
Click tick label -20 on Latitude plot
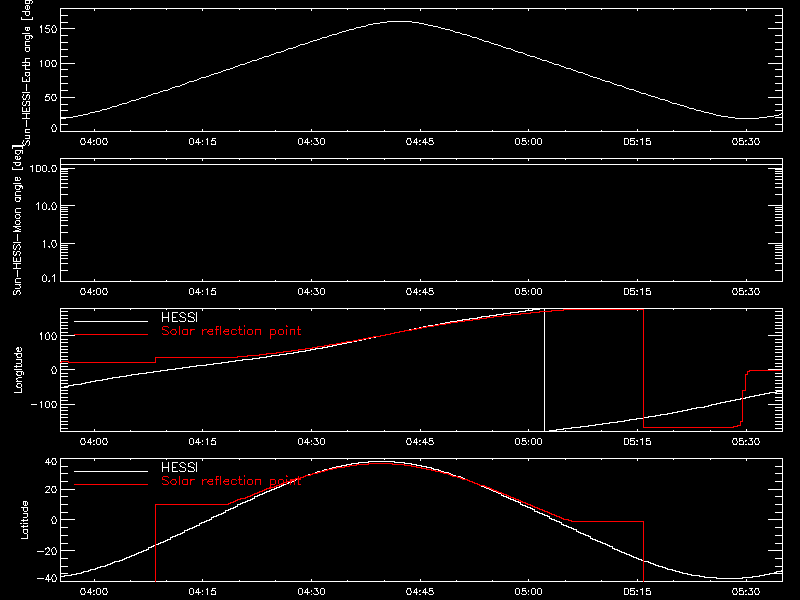point(47,551)
